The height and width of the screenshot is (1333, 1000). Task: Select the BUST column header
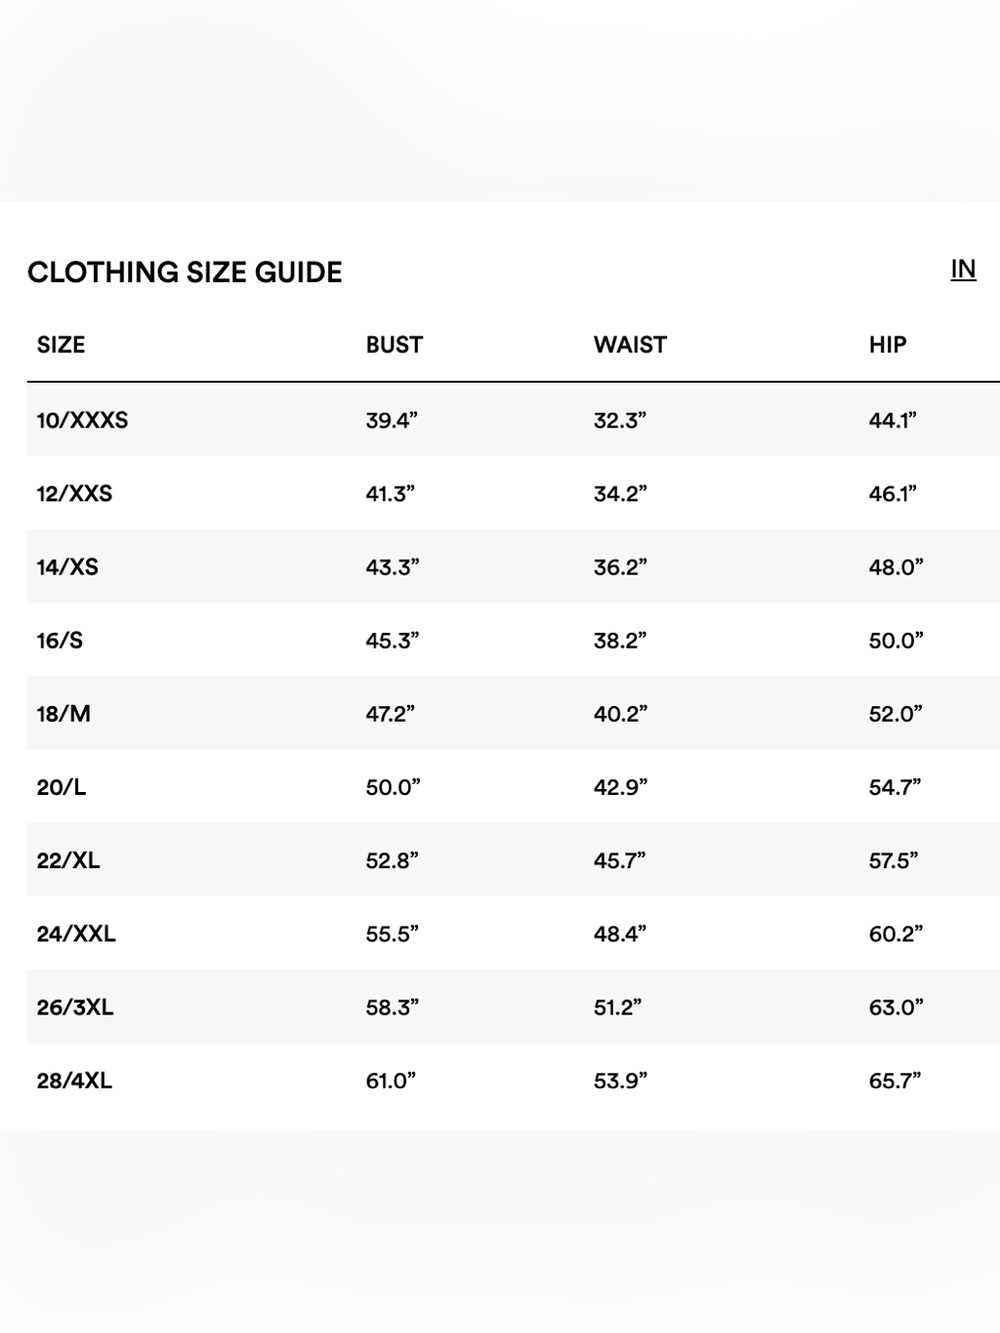point(394,345)
